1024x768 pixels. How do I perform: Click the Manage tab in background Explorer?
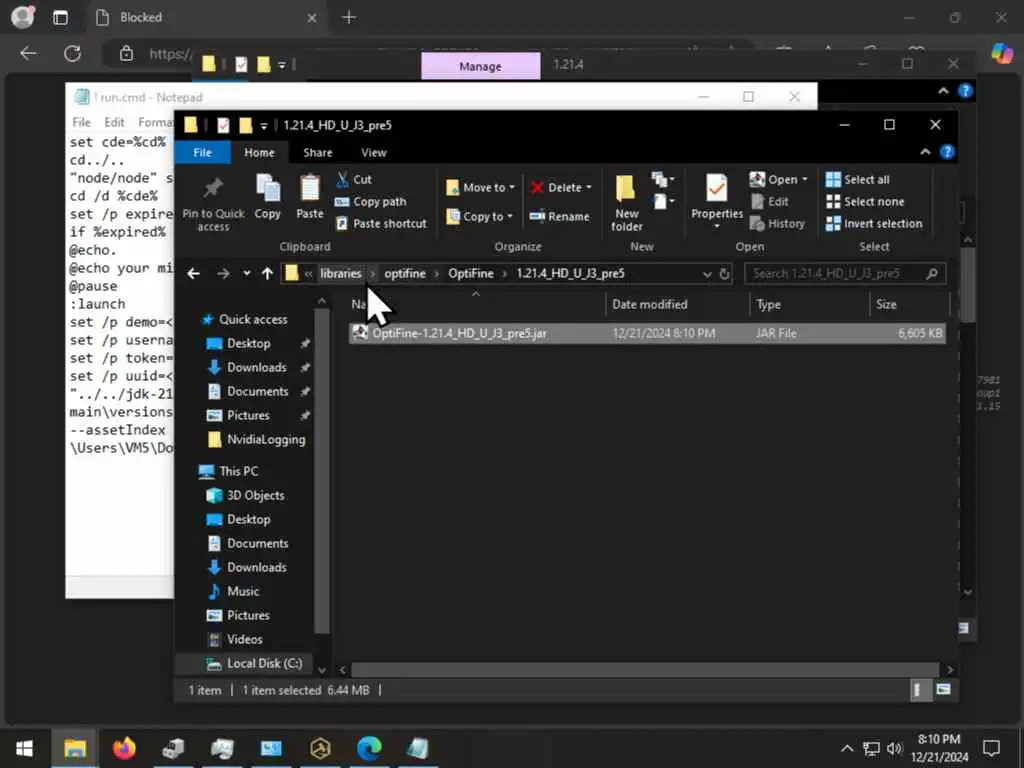click(x=480, y=66)
